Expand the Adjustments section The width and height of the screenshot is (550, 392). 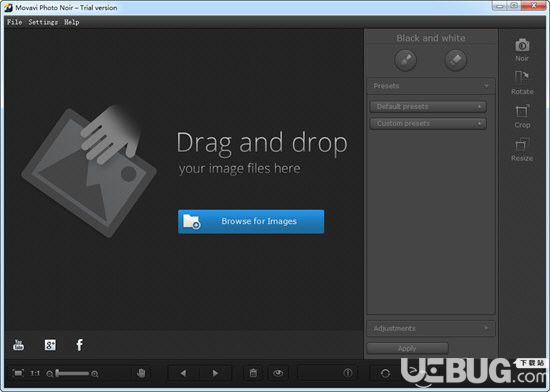pyautogui.click(x=431, y=329)
